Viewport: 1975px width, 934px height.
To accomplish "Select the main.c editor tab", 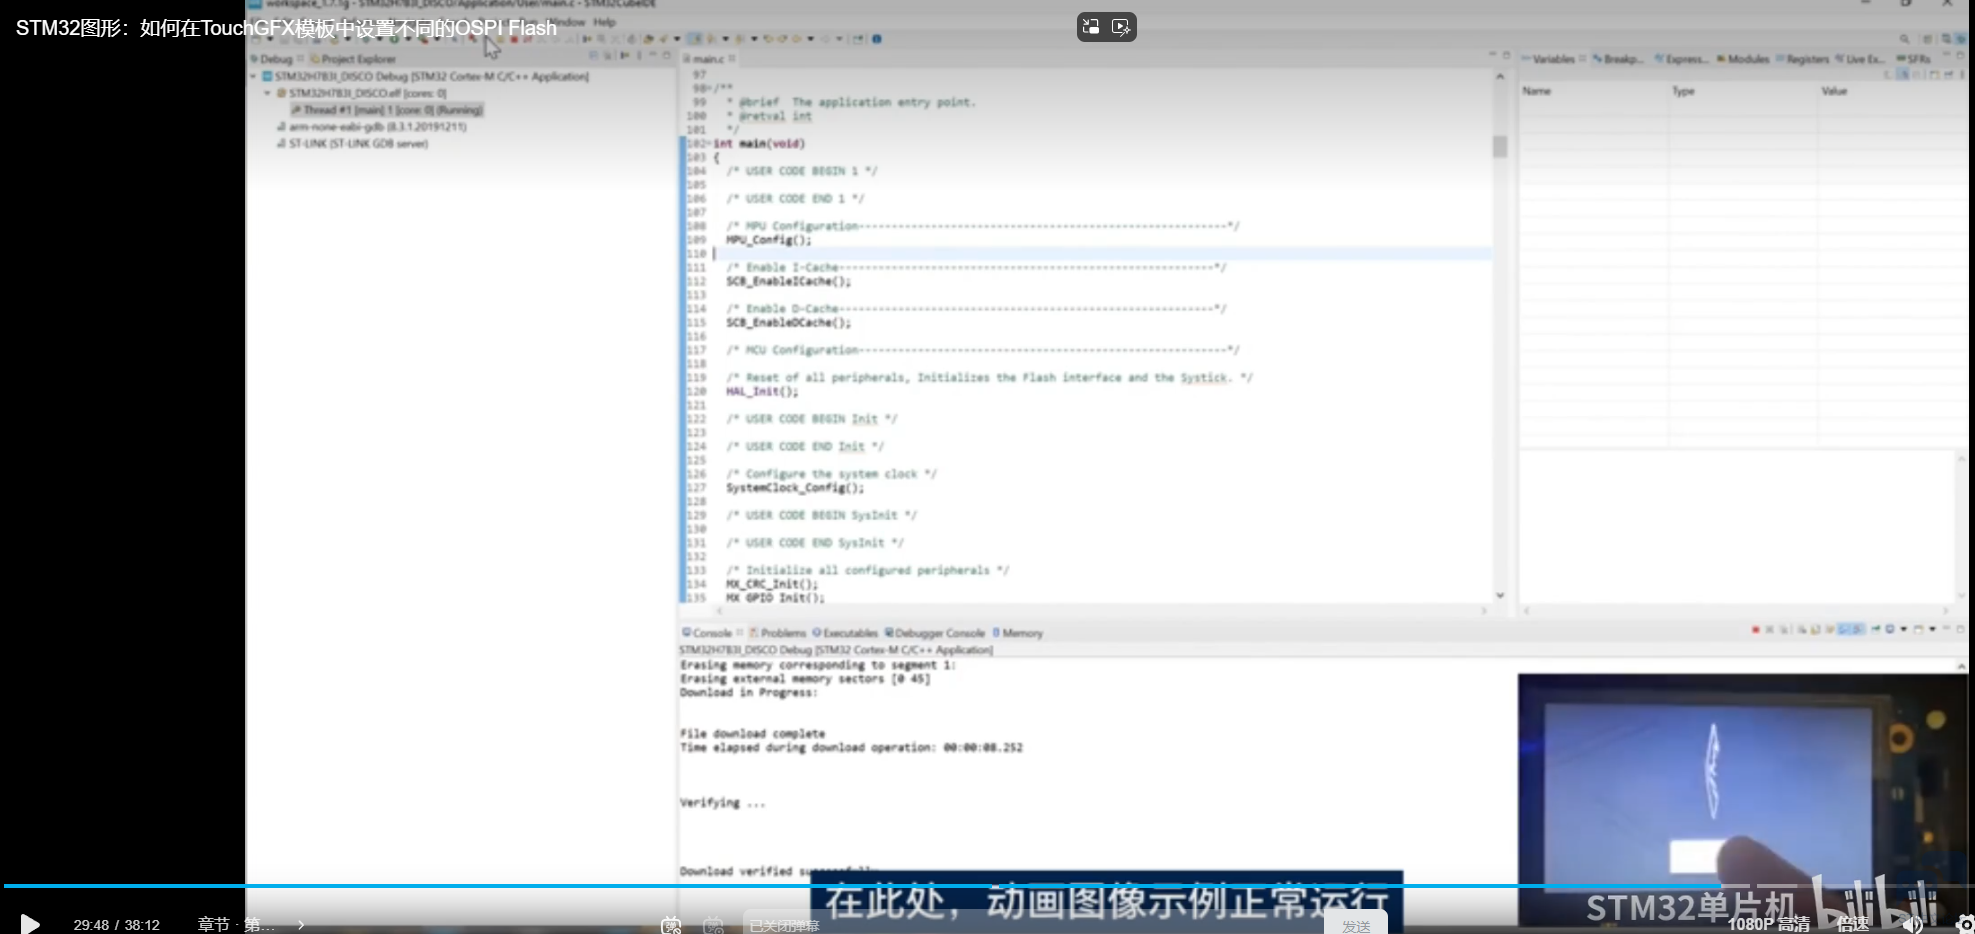I will click(709, 59).
